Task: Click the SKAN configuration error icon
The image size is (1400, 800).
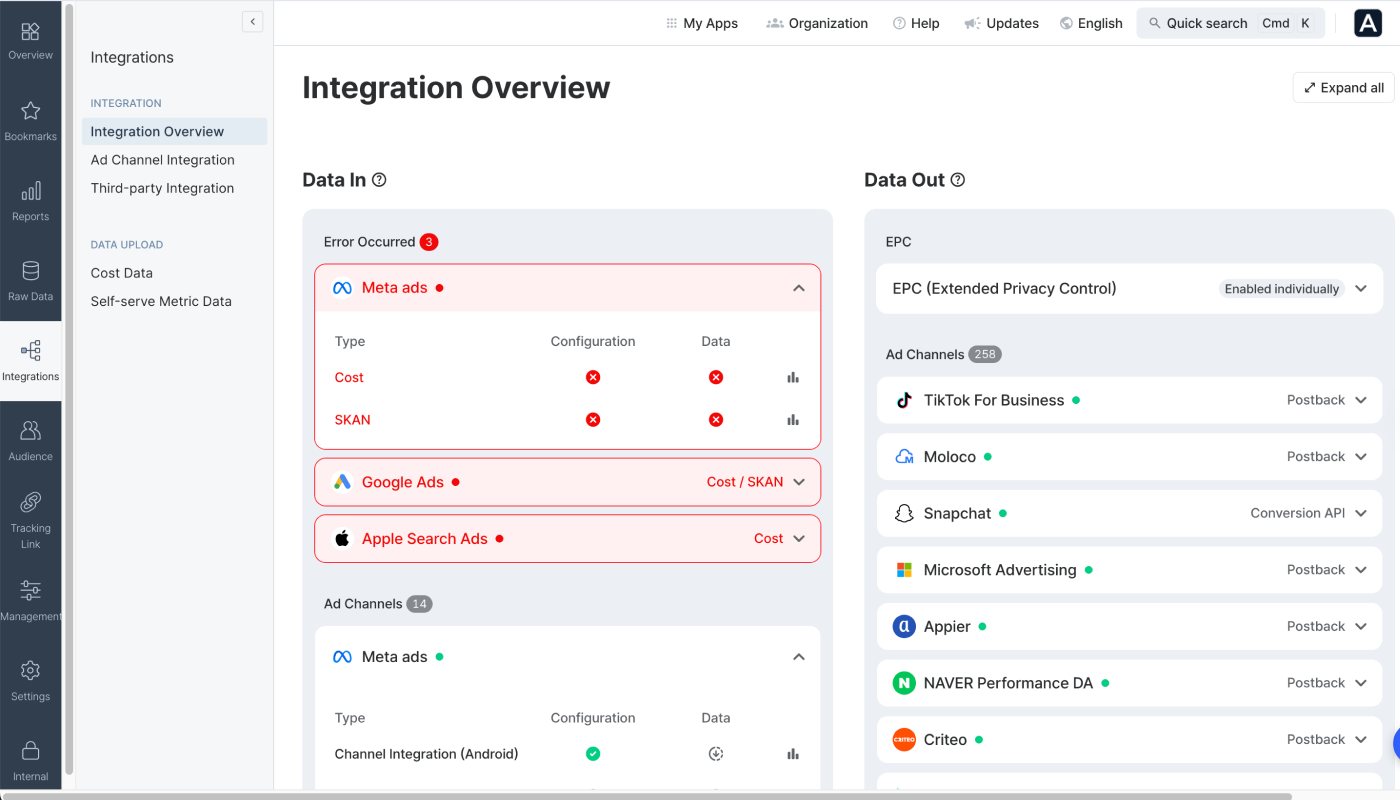Action: click(593, 420)
